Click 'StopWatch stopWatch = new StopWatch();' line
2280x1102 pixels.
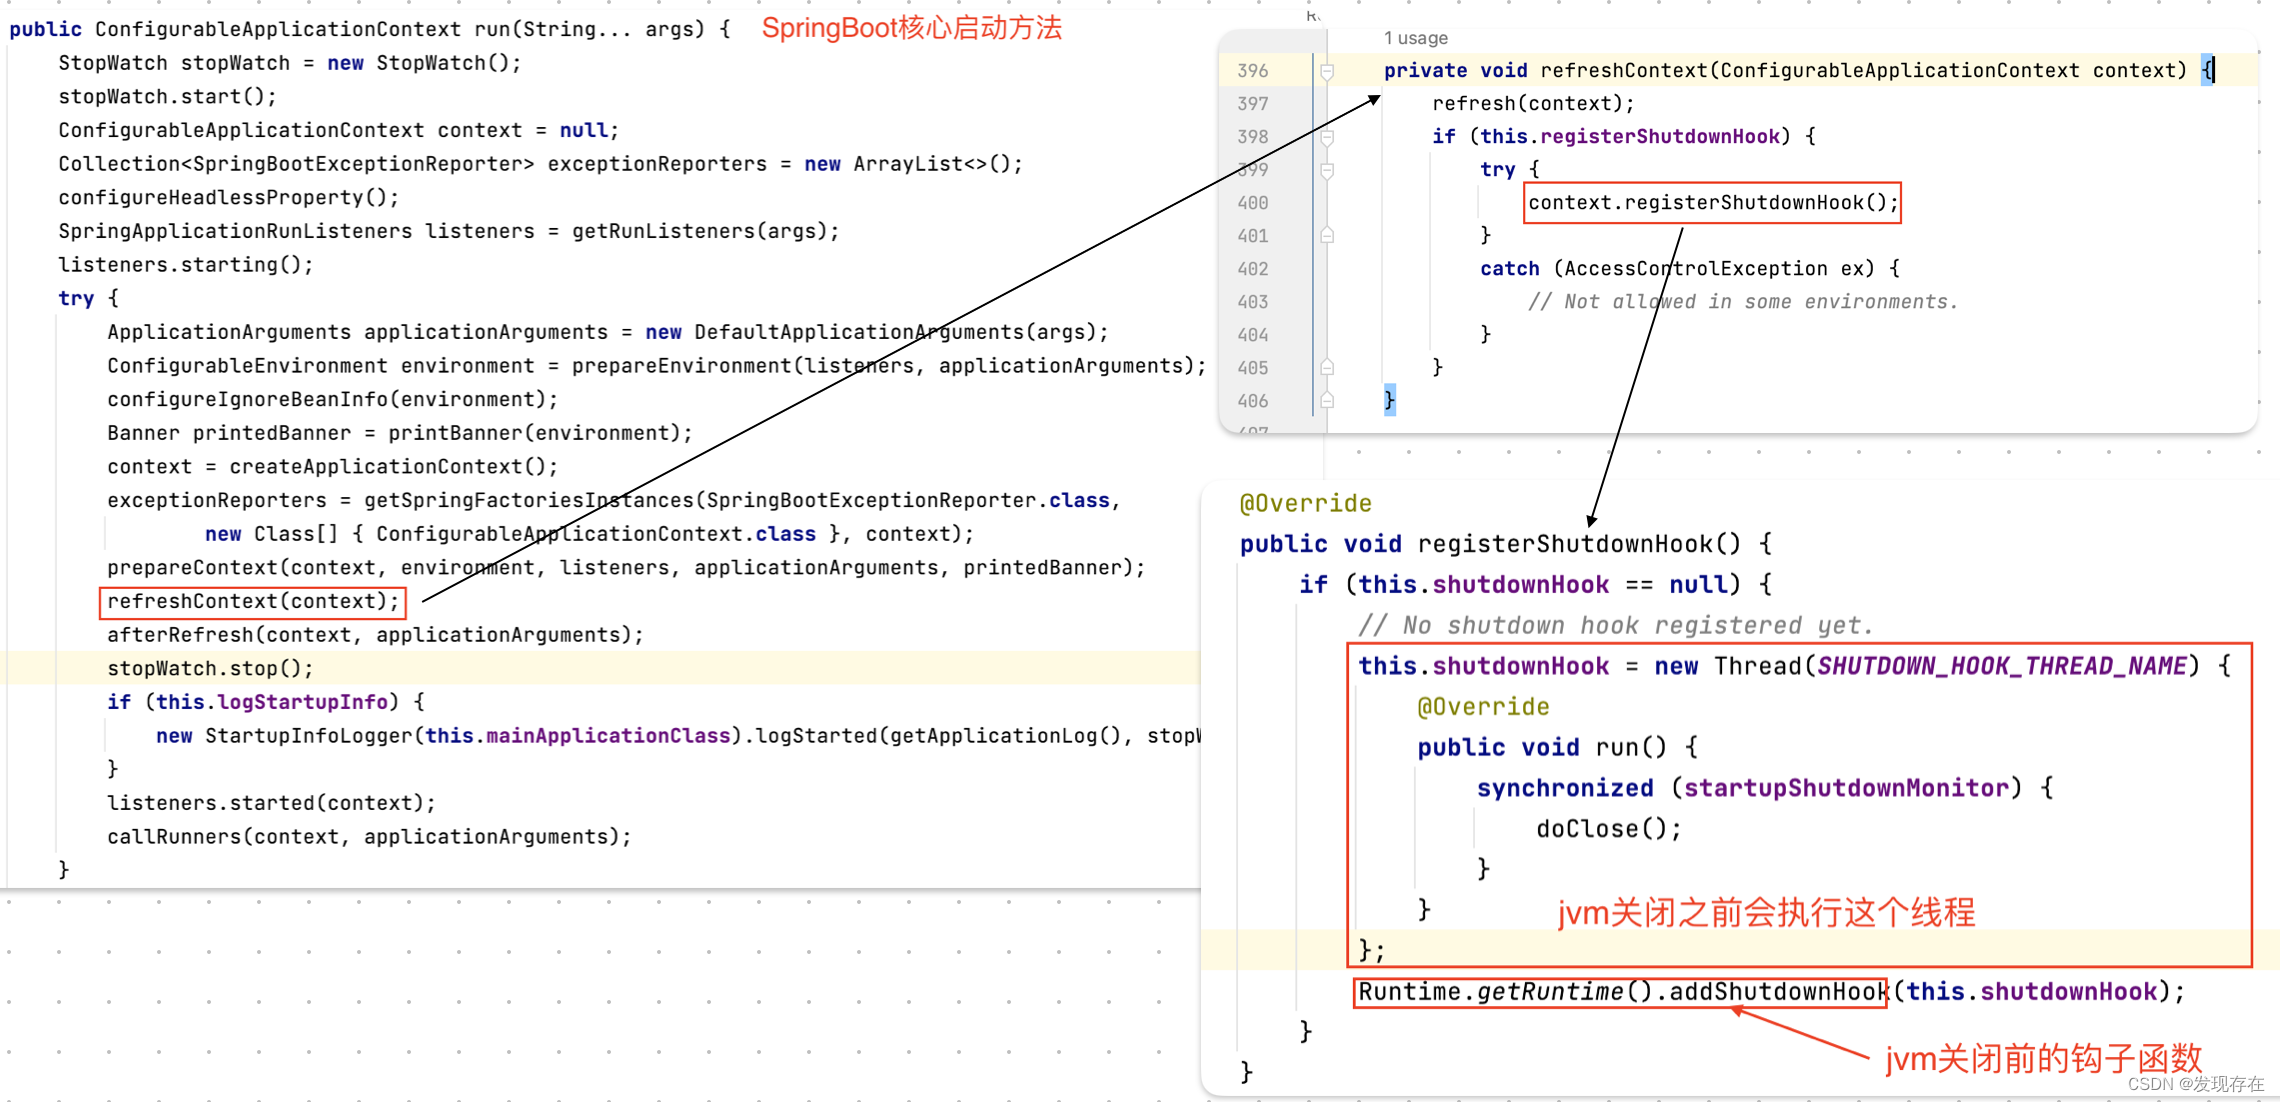pos(290,64)
